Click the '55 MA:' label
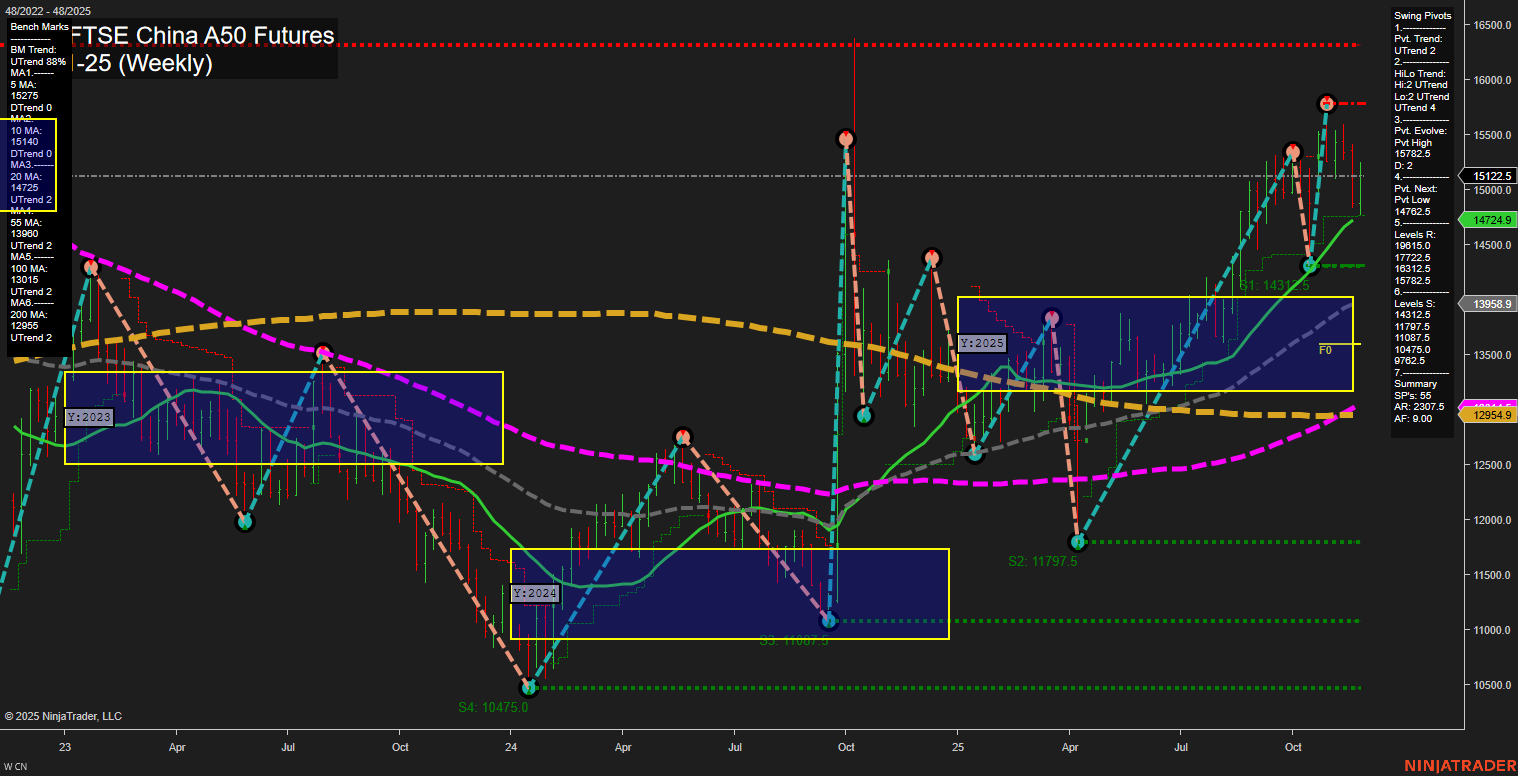The image size is (1518, 776). 26,223
